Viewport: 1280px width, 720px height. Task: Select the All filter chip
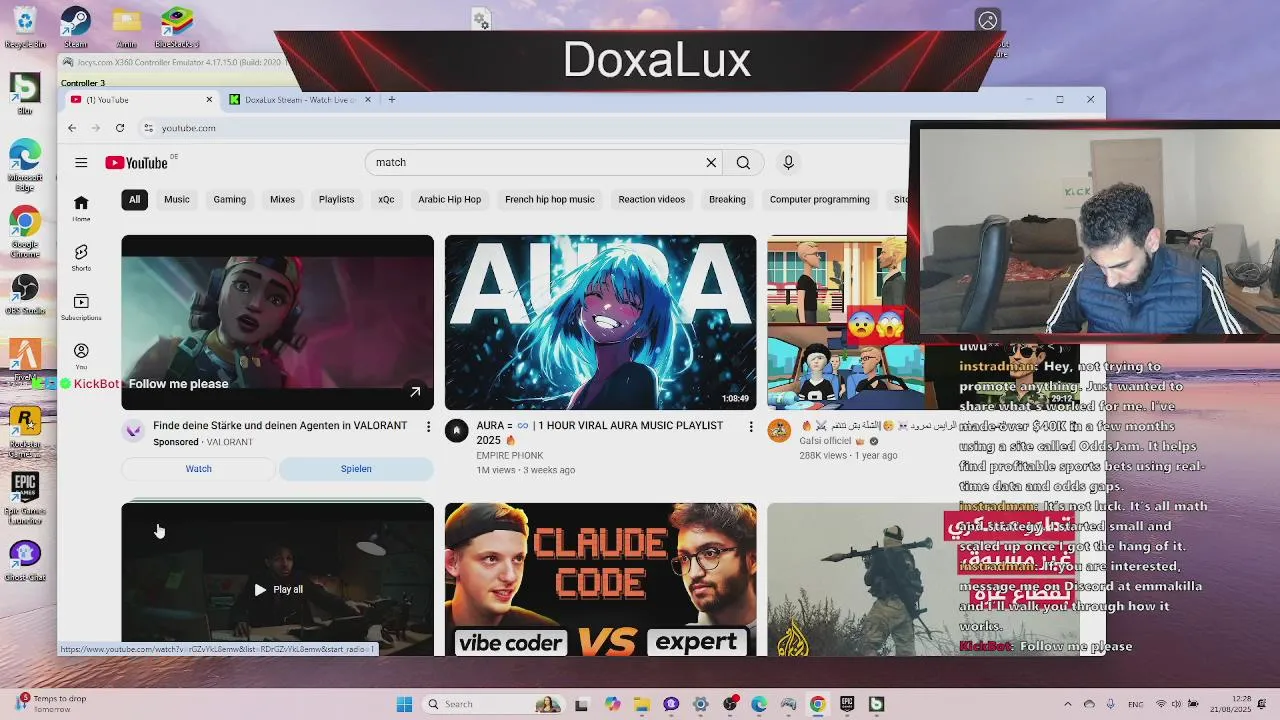[134, 199]
